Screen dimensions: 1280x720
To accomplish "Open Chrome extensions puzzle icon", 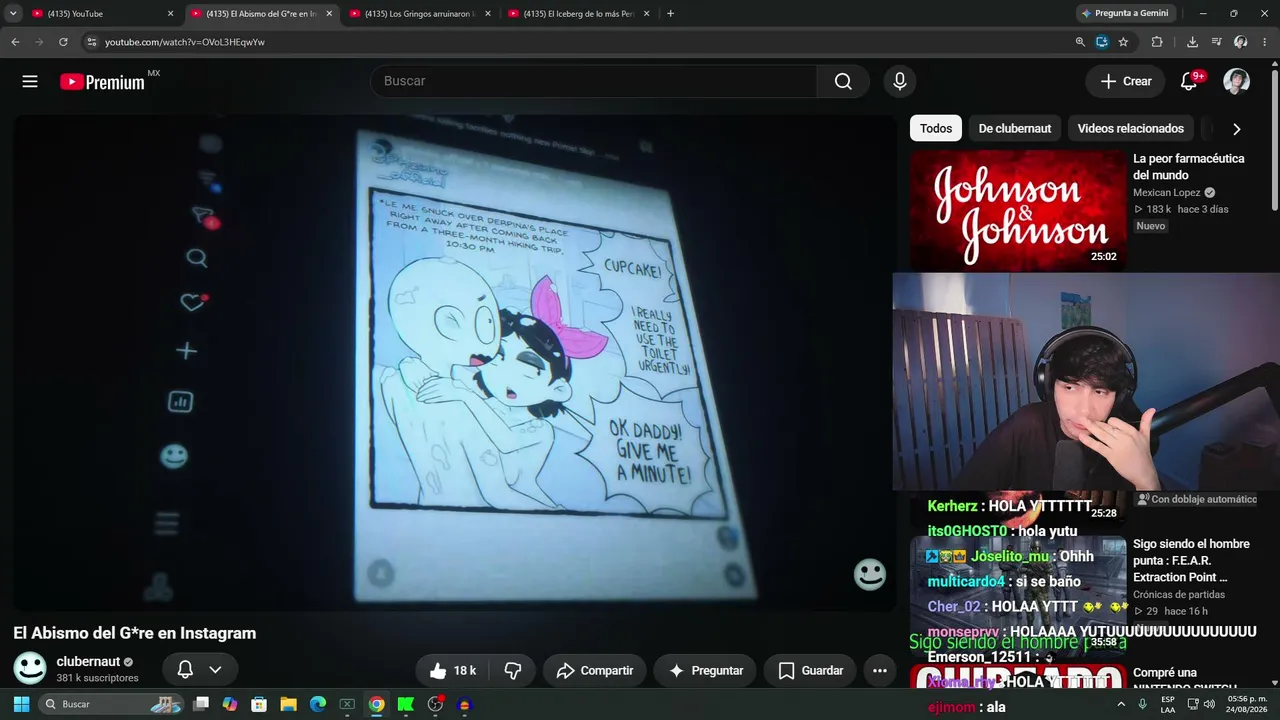I will point(1157,42).
